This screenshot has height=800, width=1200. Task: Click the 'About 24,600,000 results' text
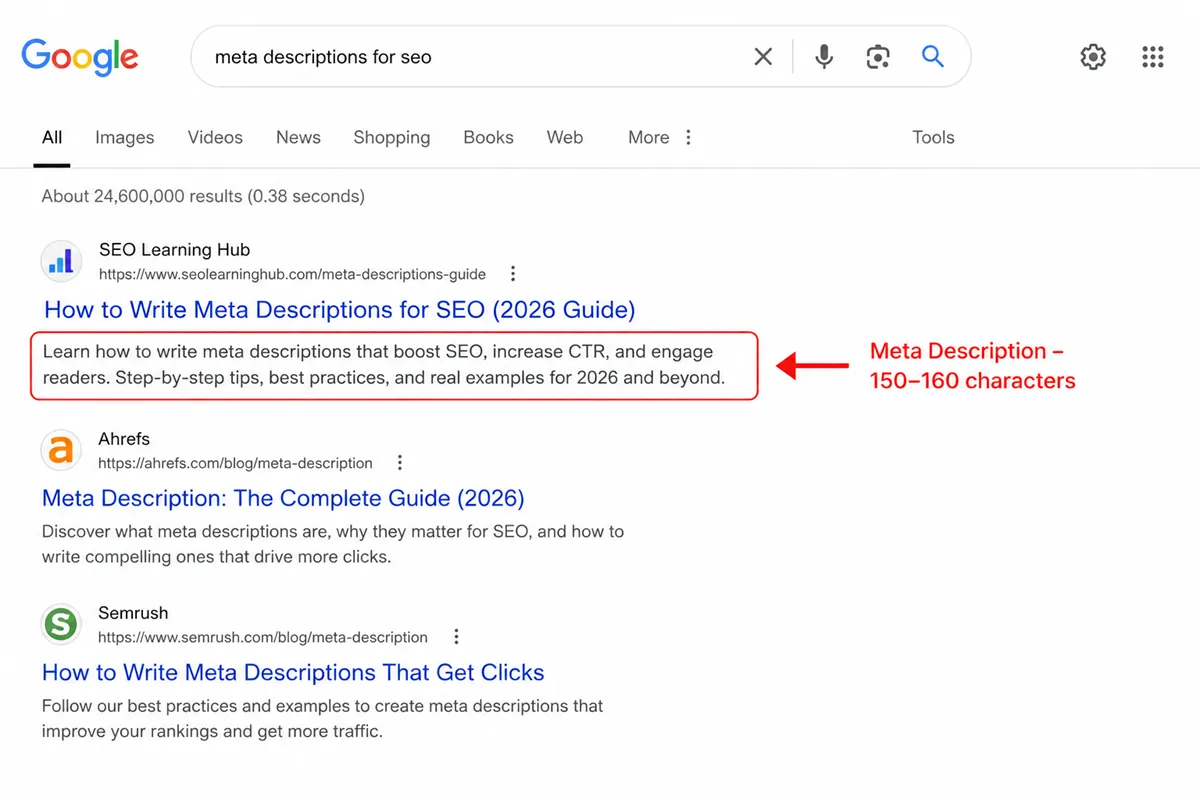pos(203,196)
